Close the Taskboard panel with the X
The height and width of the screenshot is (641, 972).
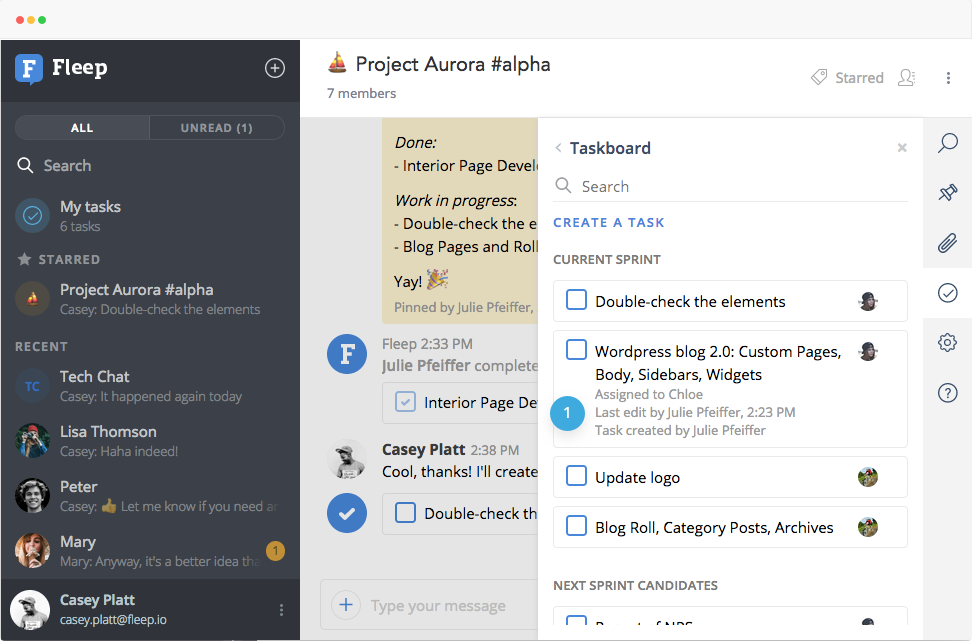click(x=902, y=148)
